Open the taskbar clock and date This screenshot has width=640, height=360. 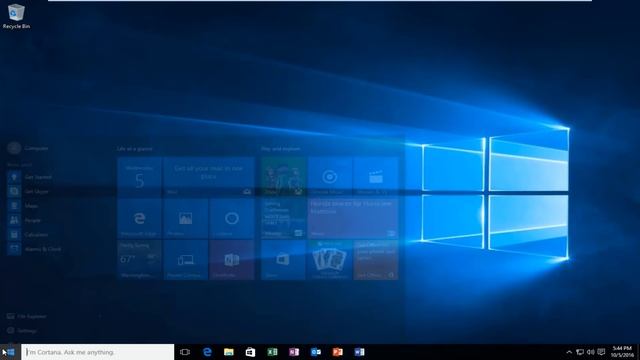(x=622, y=351)
